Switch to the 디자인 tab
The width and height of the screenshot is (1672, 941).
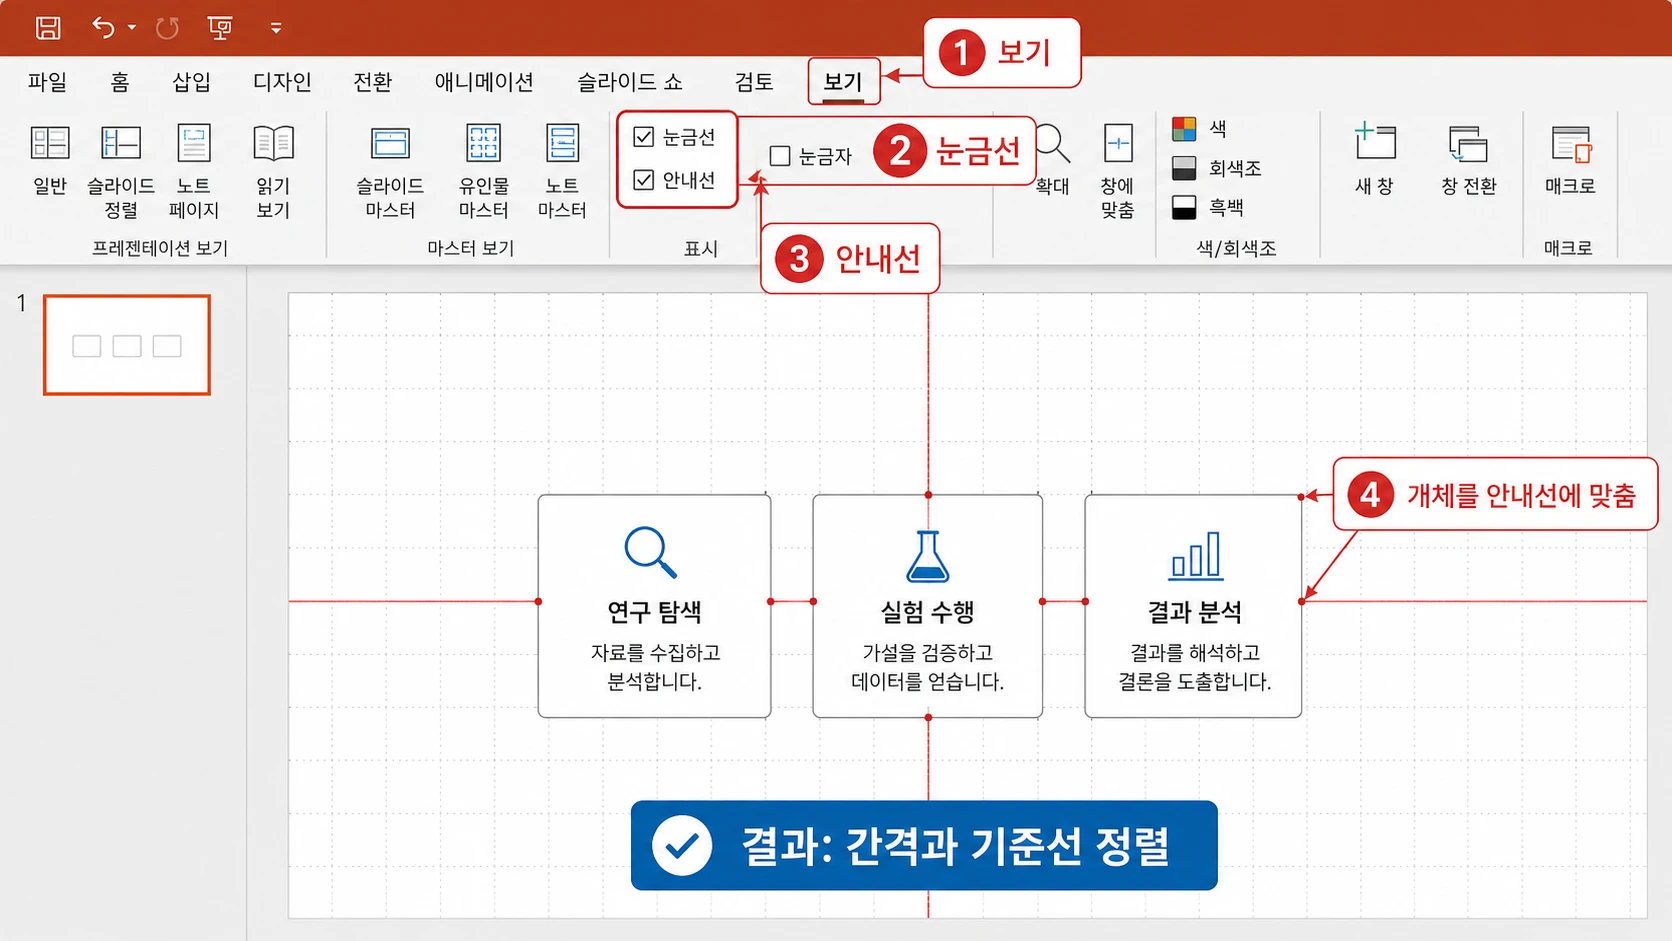282,82
